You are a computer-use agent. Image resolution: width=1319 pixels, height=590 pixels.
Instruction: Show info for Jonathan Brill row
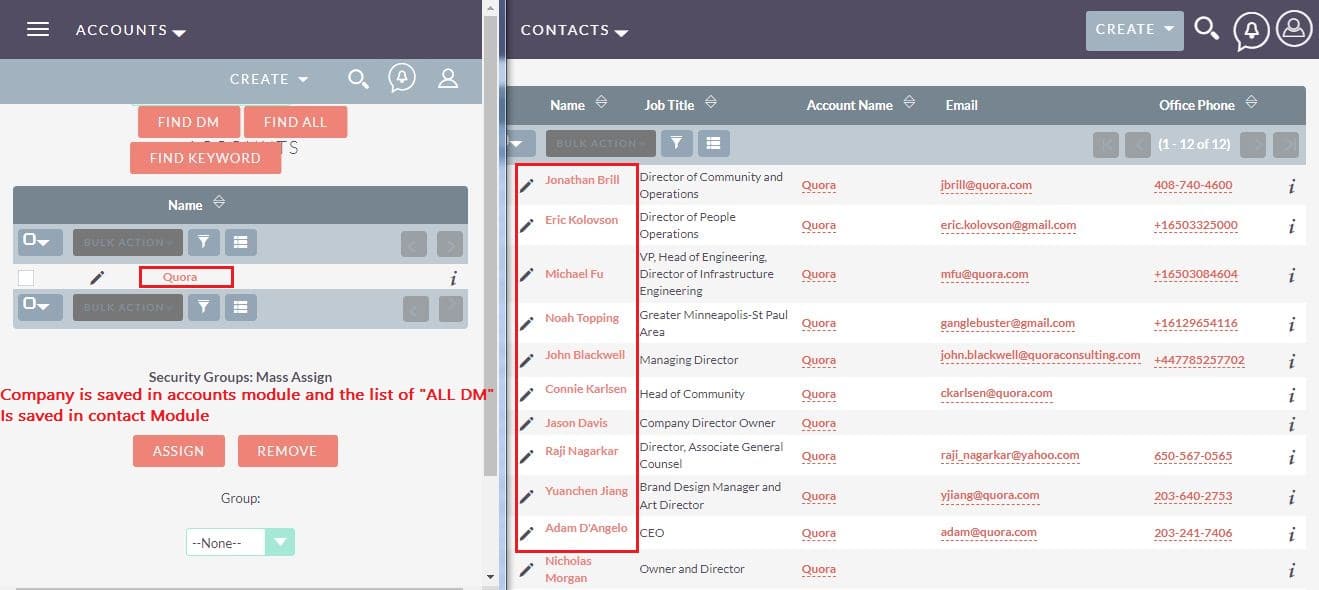click(1291, 186)
